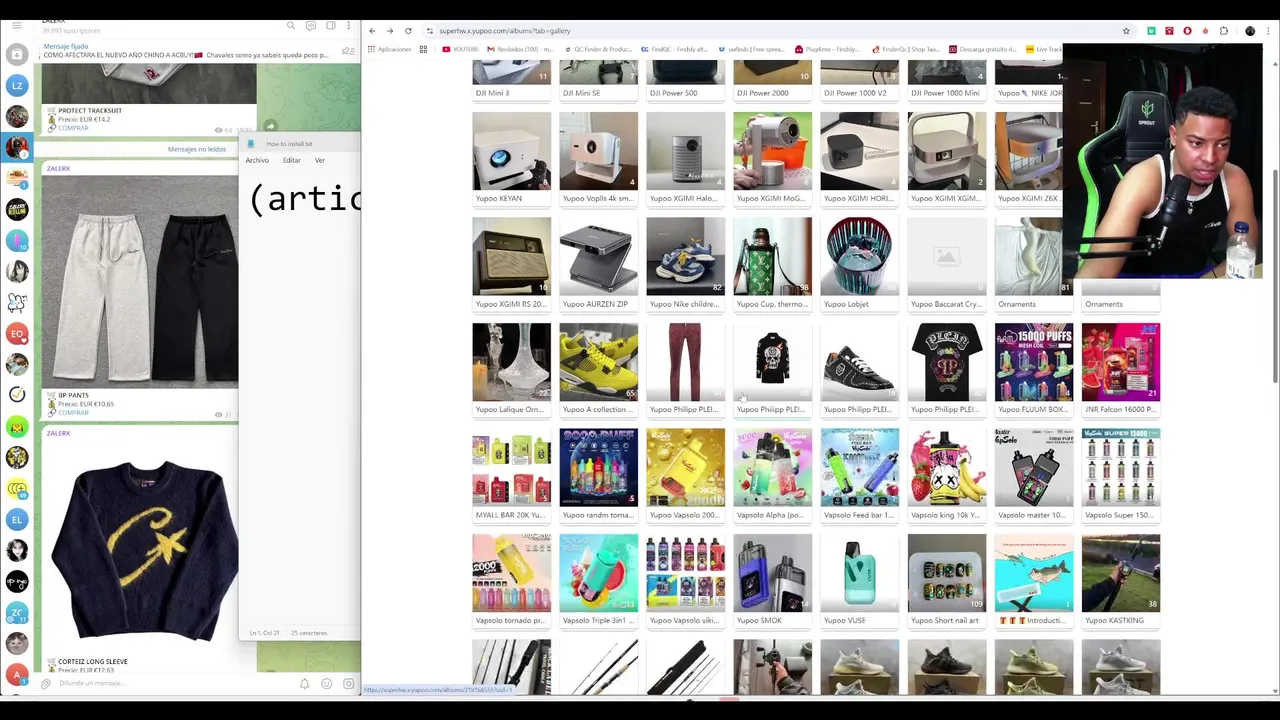Open the Yupoo SMOK album
This screenshot has height=720, width=1280.
click(772, 580)
